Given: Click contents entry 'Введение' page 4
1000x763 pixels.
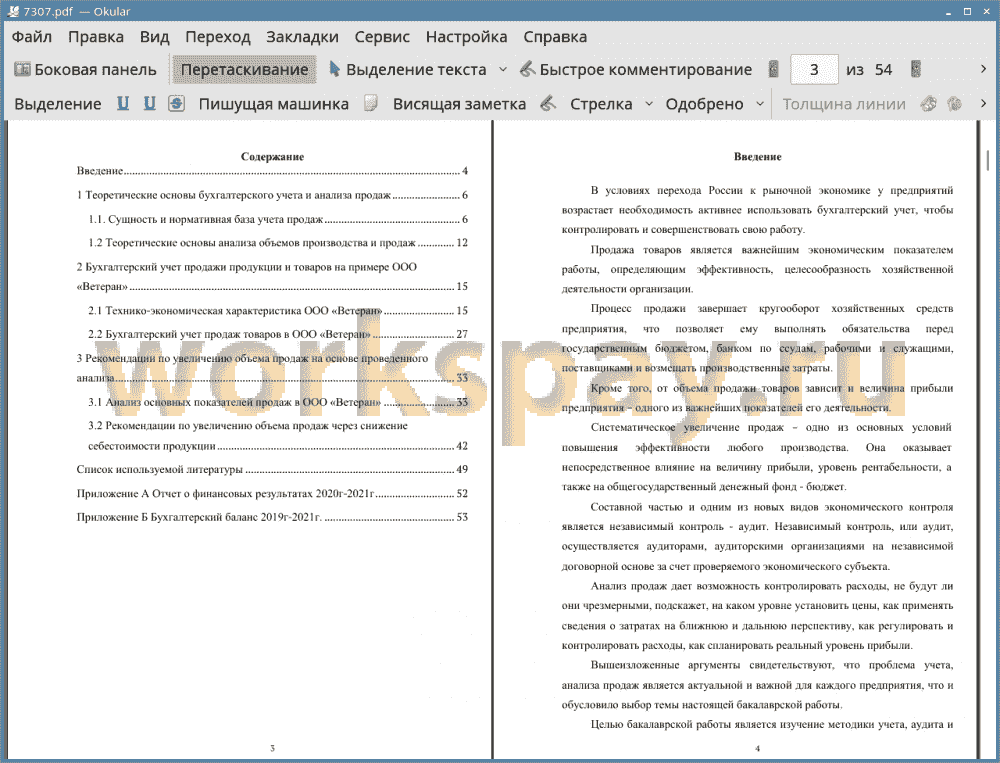Looking at the screenshot, I should 272,171.
